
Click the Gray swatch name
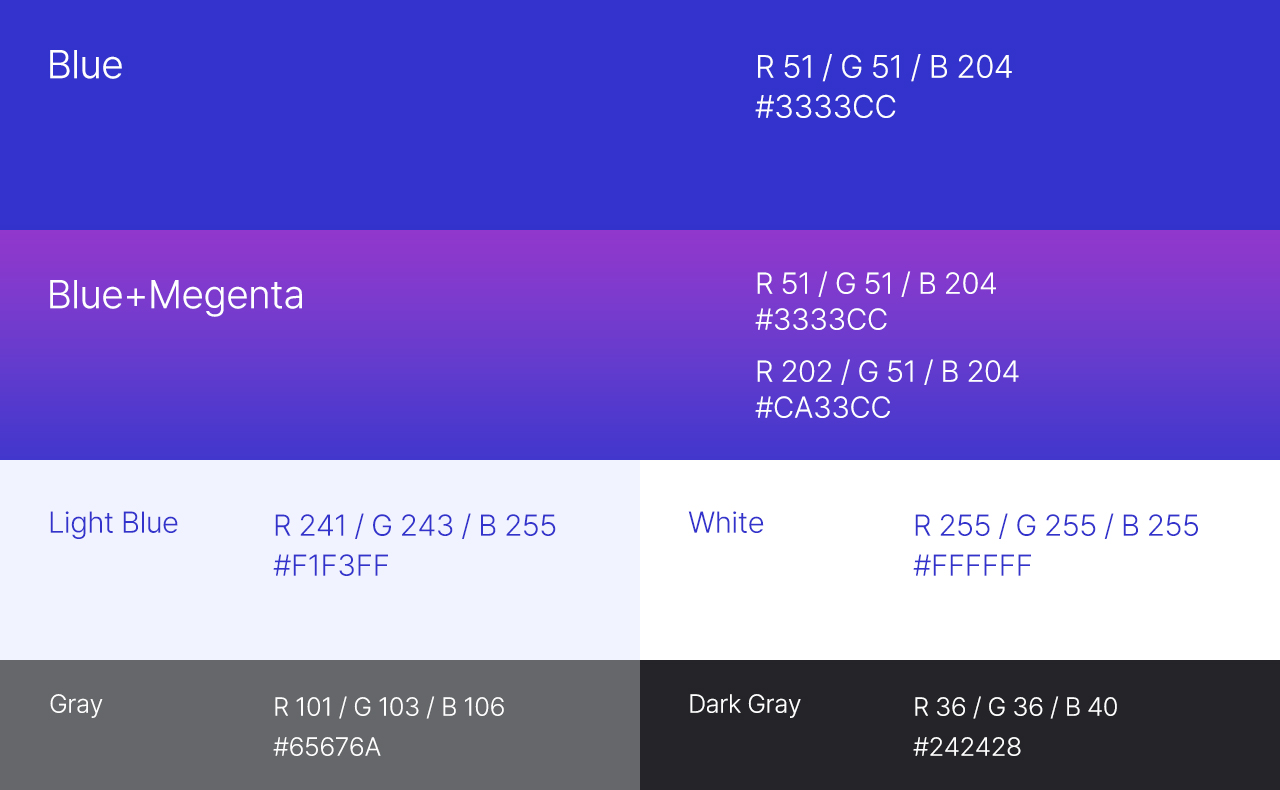coord(76,704)
